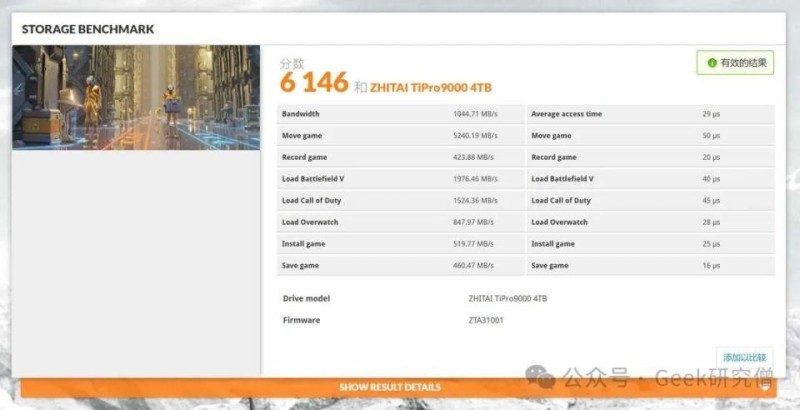The width and height of the screenshot is (800, 410).
Task: Click the 有效的结果 valid result badge
Action: point(735,63)
